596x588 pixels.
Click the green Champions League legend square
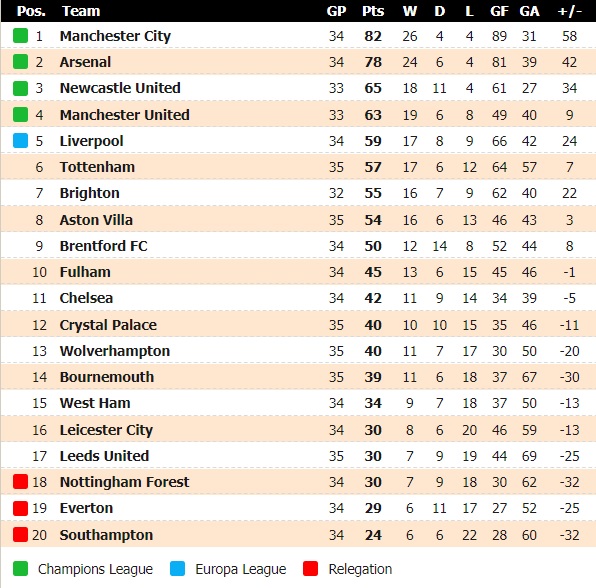(x=21, y=569)
